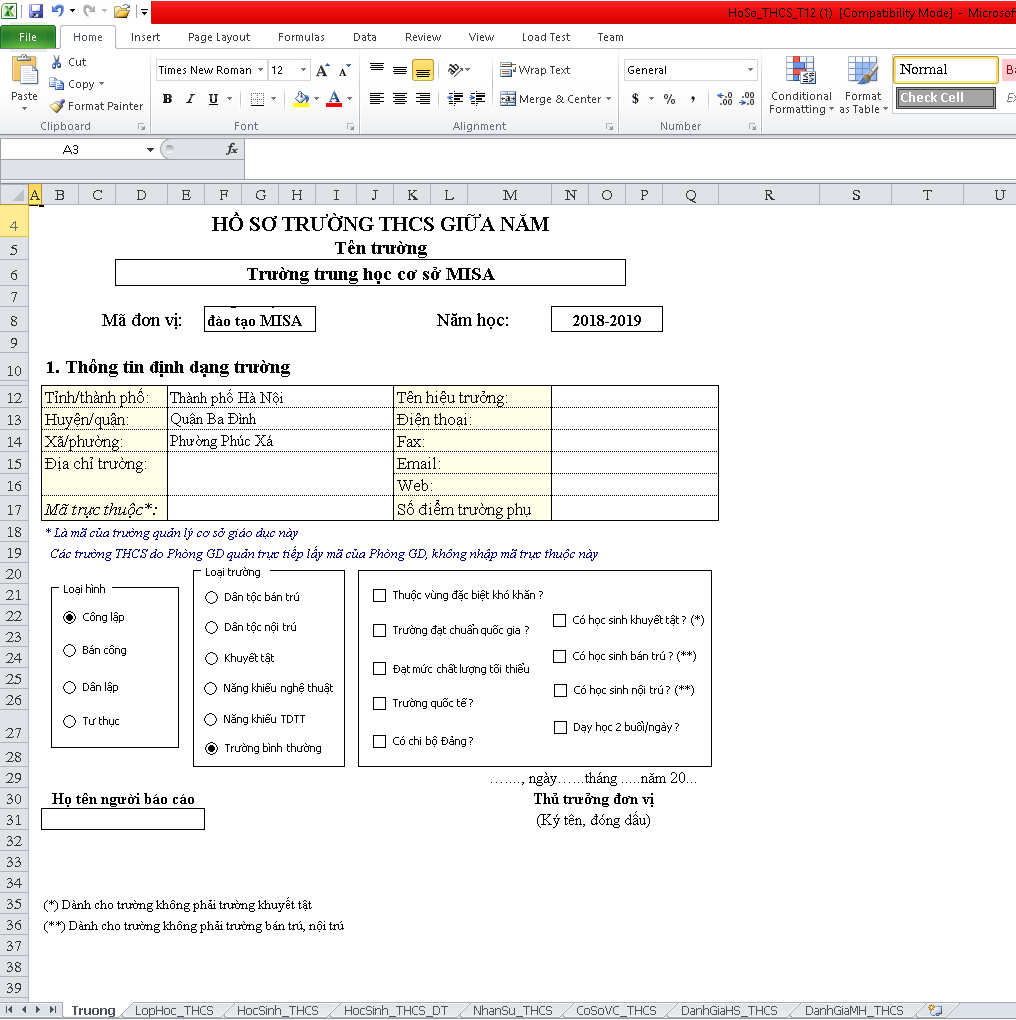Click Center text alignment icon
1016x1020 pixels.
click(400, 99)
